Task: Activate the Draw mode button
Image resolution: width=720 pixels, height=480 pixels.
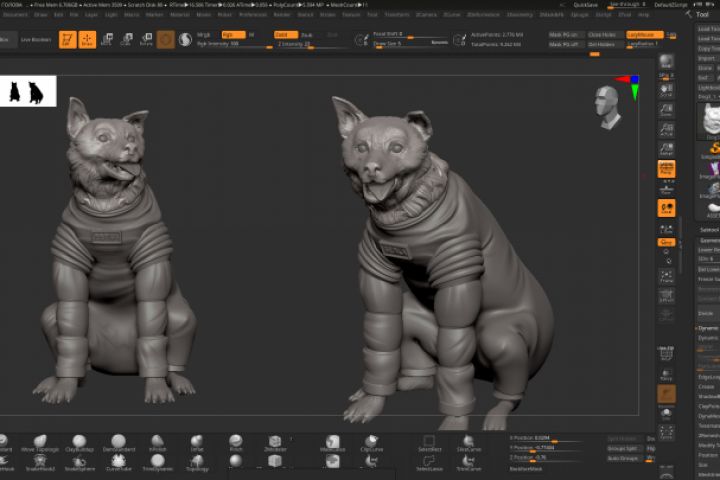Action: [87, 40]
